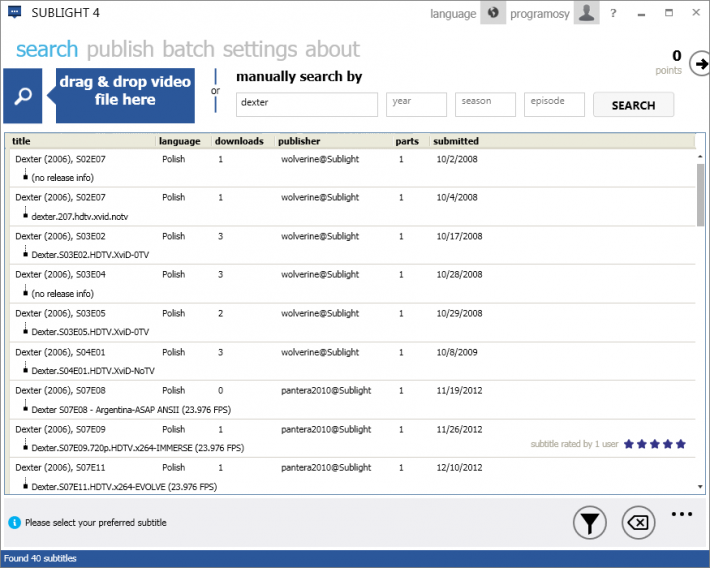Click the Sublight app logo icon
Image resolution: width=710 pixels, height=568 pixels.
[14, 12]
